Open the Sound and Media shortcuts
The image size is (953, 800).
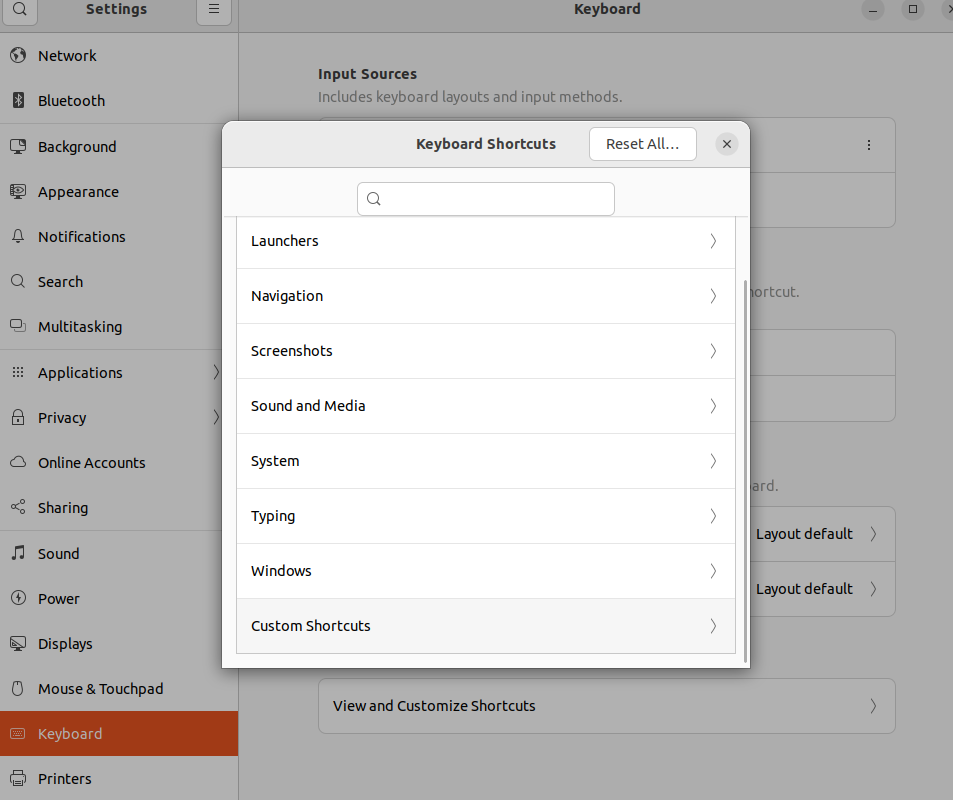486,406
